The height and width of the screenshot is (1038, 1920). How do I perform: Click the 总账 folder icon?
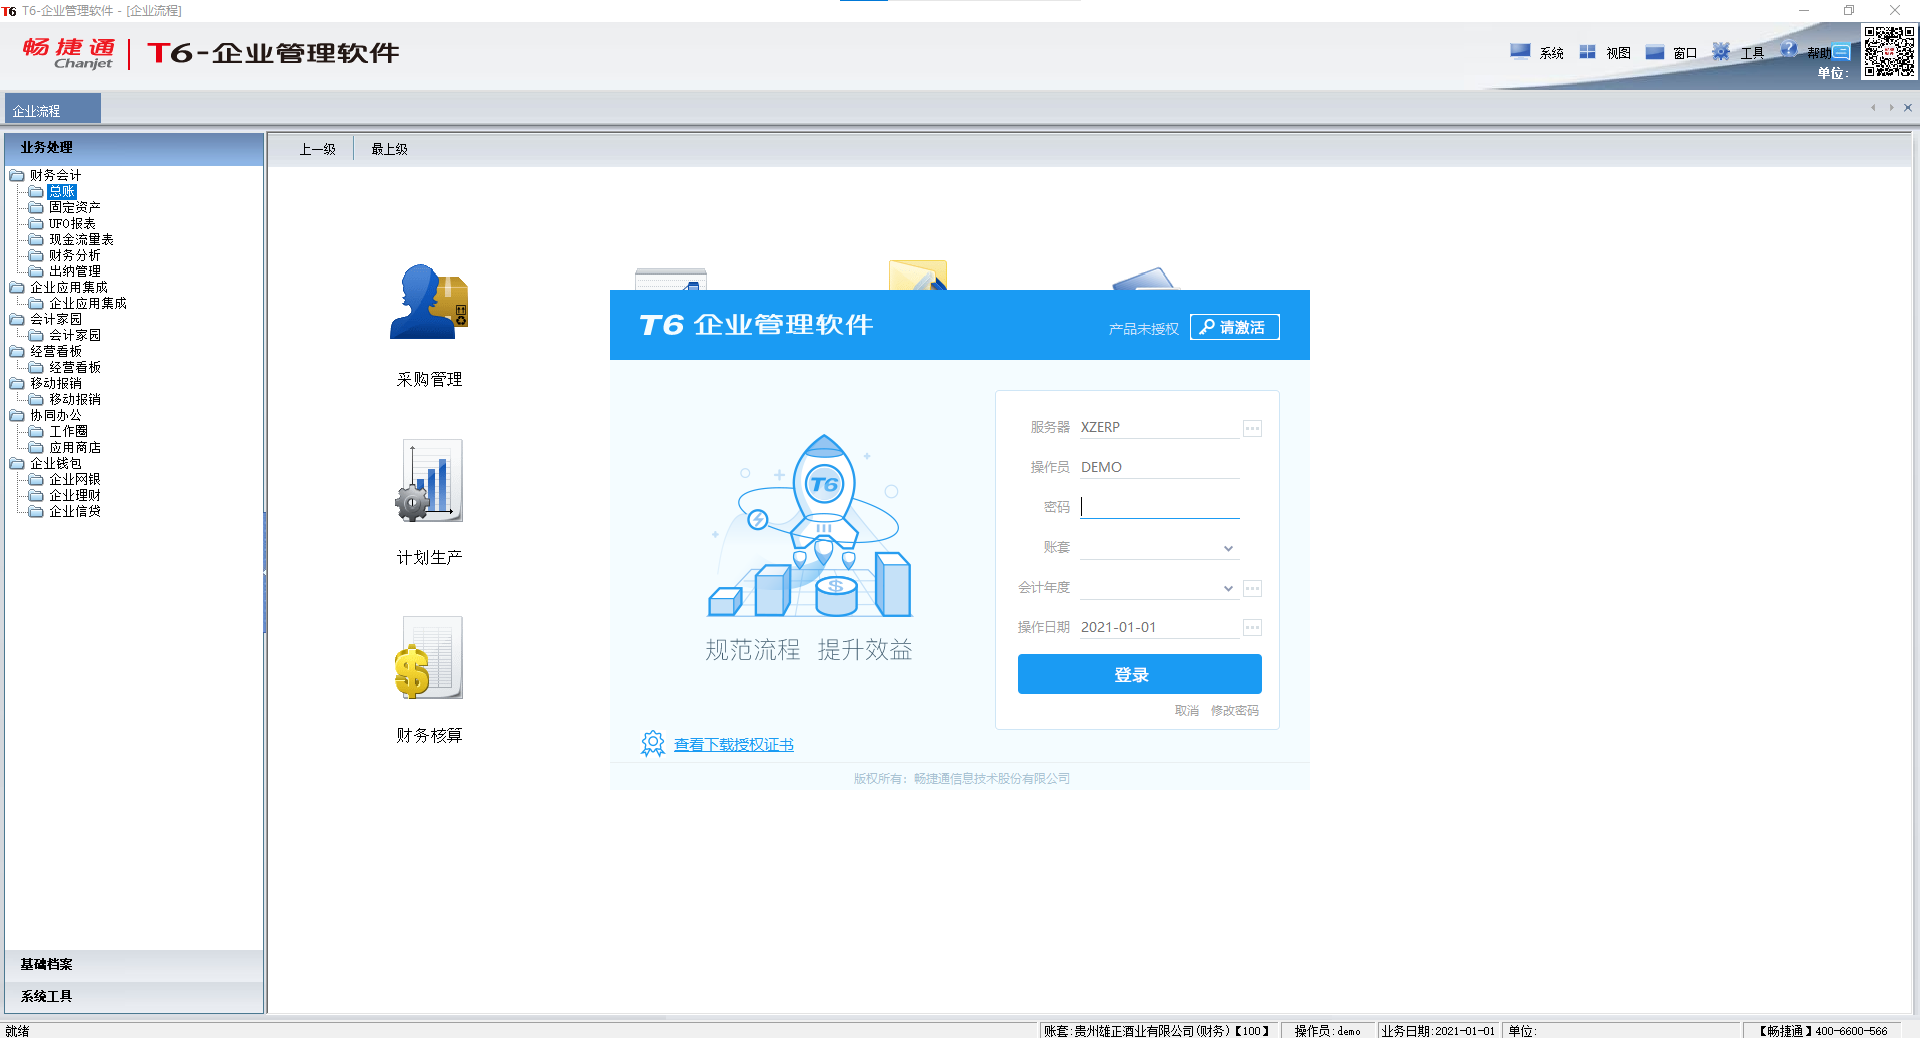click(x=36, y=191)
